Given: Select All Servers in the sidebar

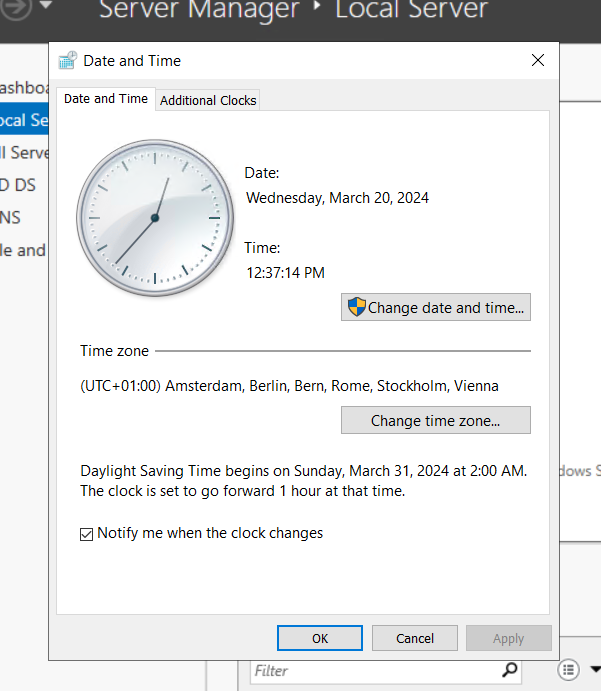Looking at the screenshot, I should (24, 152).
